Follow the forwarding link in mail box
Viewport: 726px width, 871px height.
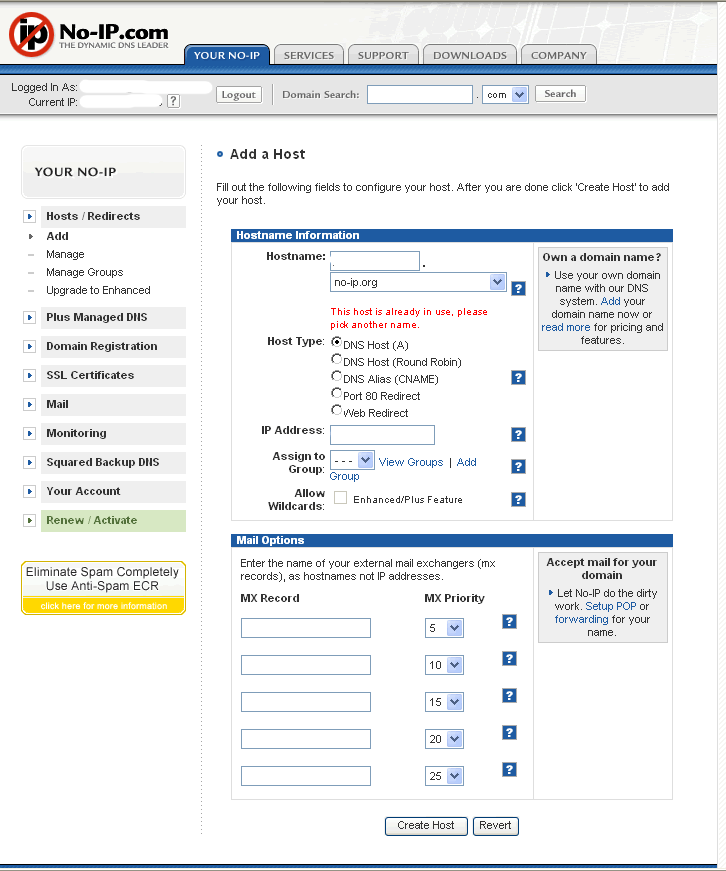(x=582, y=619)
